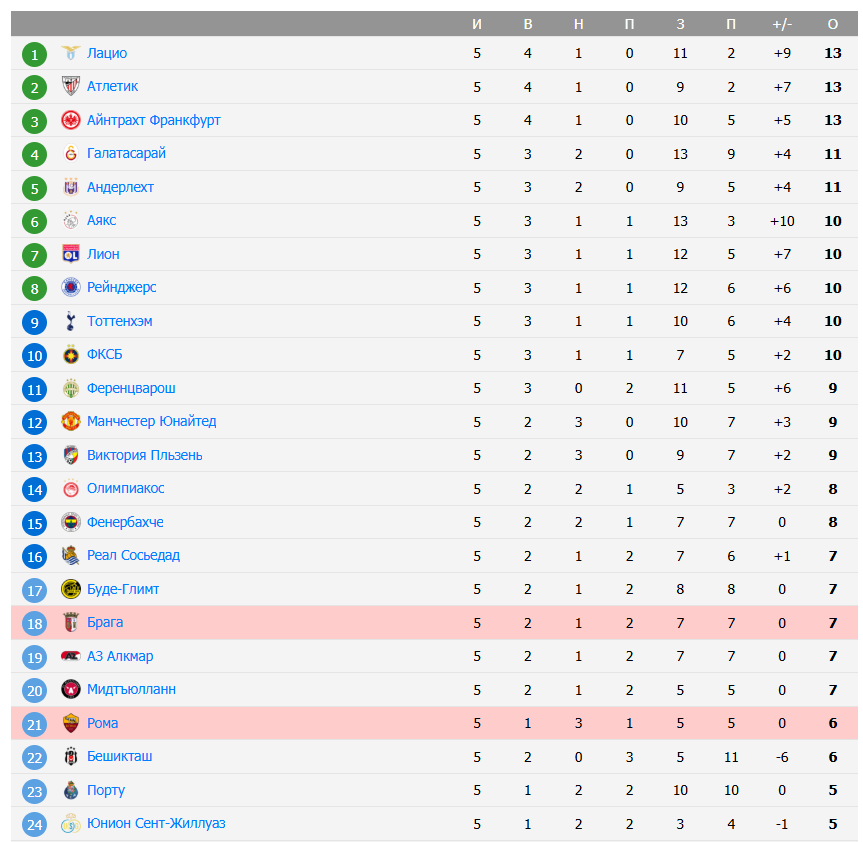Click the Manchester United crest icon

tap(70, 422)
